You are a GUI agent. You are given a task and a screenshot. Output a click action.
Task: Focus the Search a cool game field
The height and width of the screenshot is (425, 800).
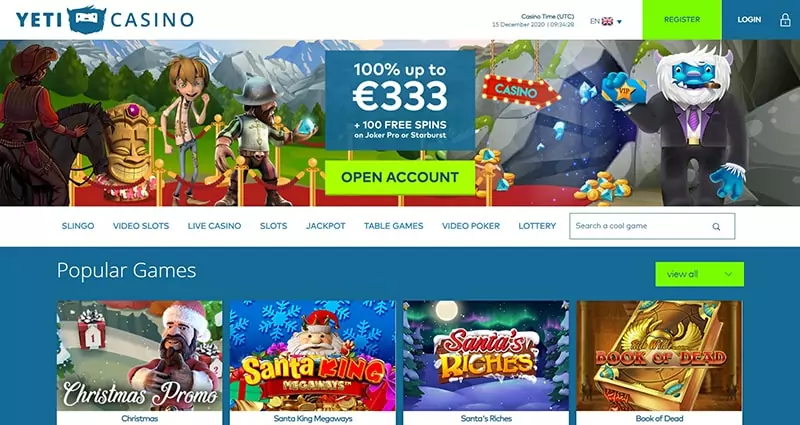pyautogui.click(x=652, y=226)
